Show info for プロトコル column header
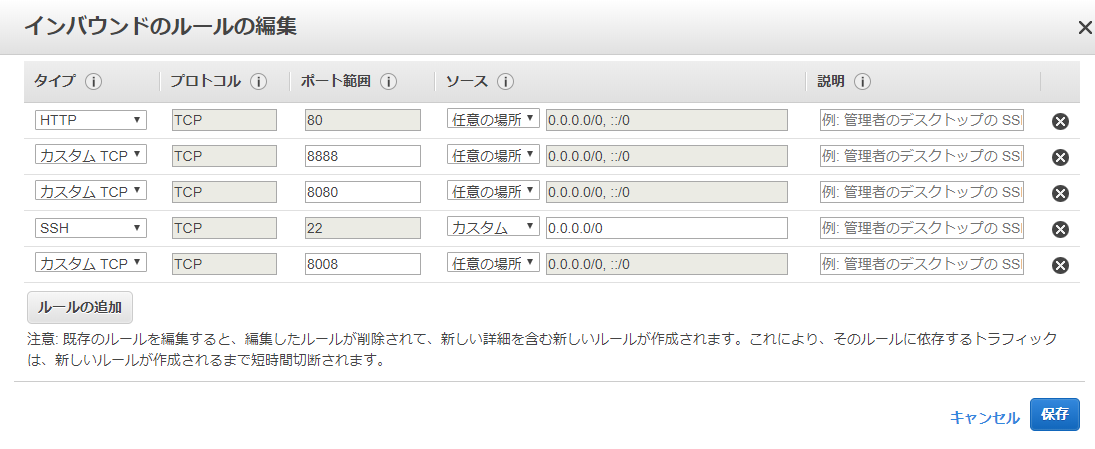 258,82
